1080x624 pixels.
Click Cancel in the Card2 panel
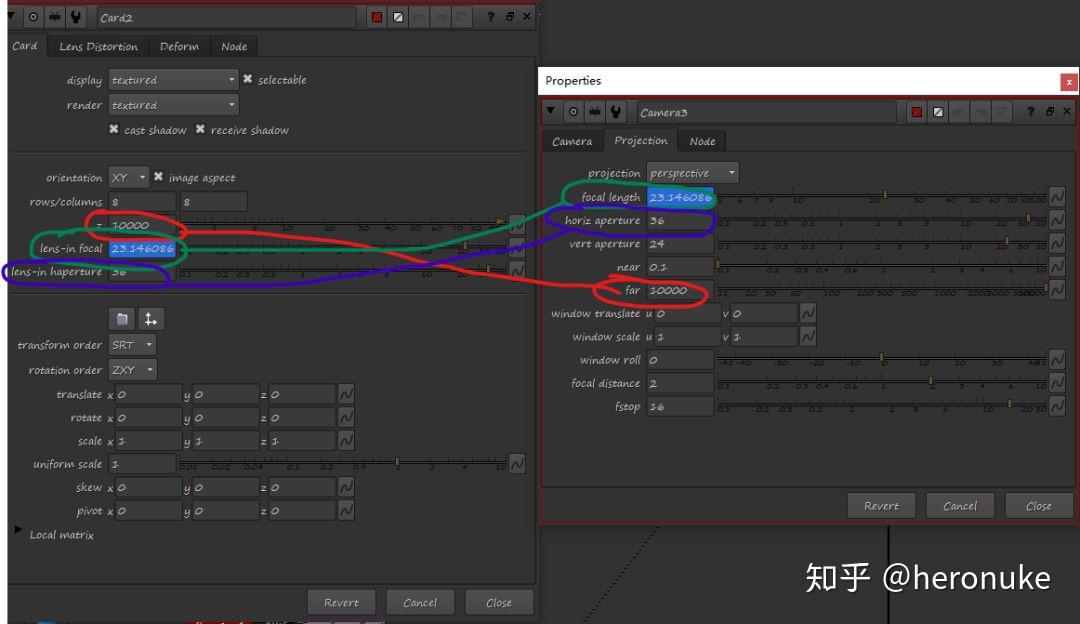click(420, 602)
